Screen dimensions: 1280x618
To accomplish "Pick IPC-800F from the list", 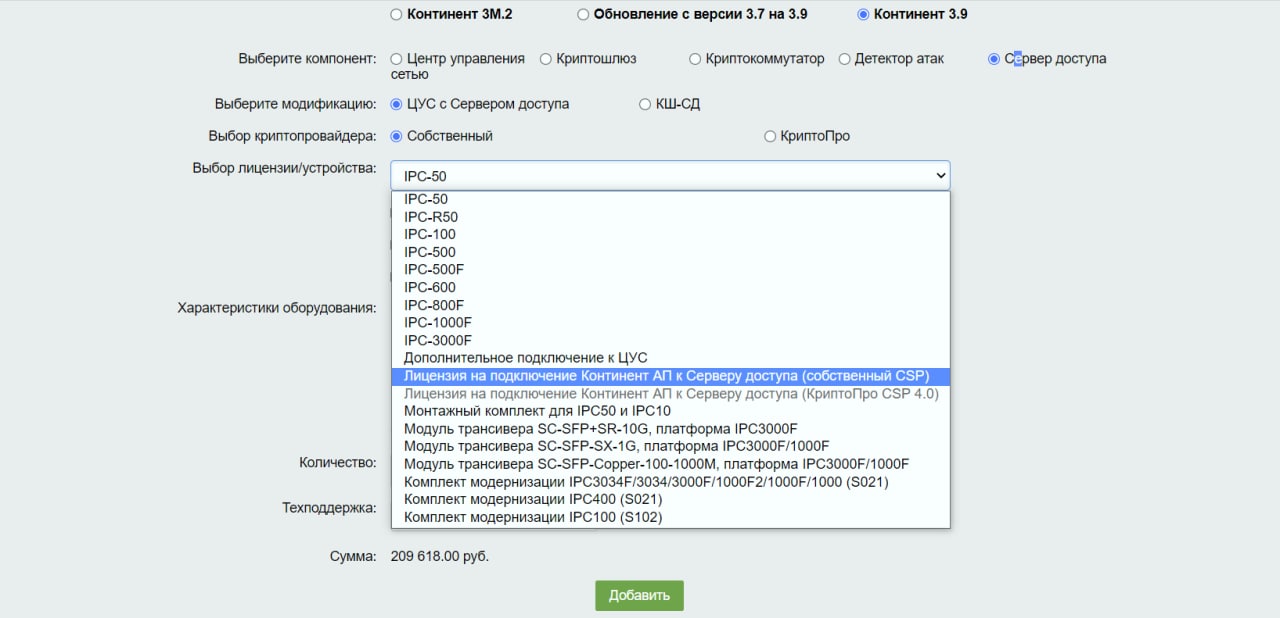I will (670, 305).
